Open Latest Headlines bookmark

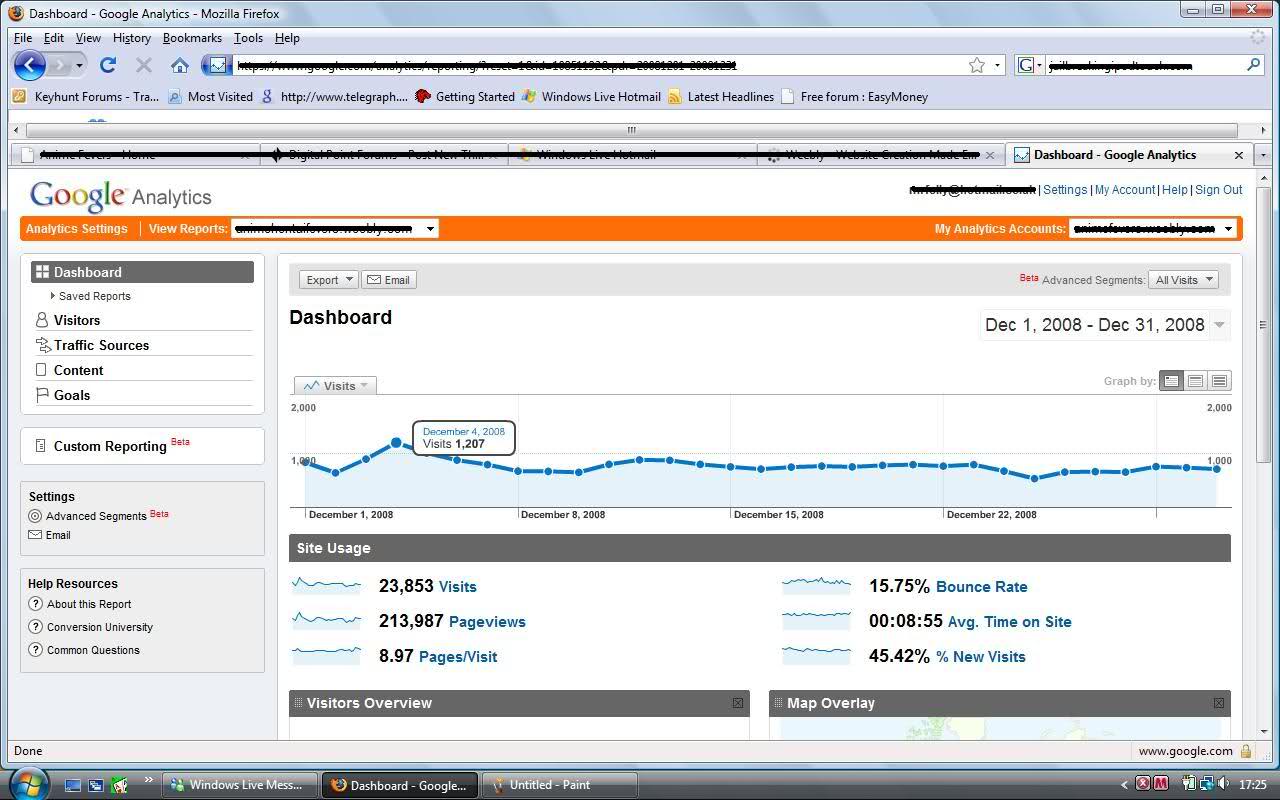pyautogui.click(x=720, y=97)
